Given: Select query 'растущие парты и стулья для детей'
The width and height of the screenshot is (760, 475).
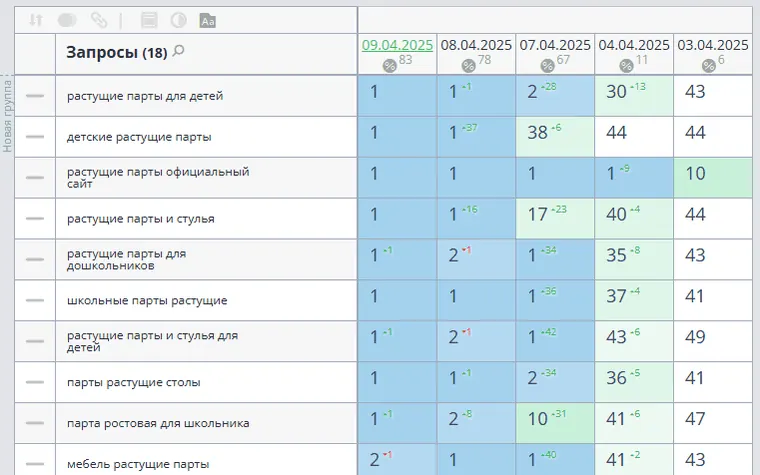Looking at the screenshot, I should [152, 341].
